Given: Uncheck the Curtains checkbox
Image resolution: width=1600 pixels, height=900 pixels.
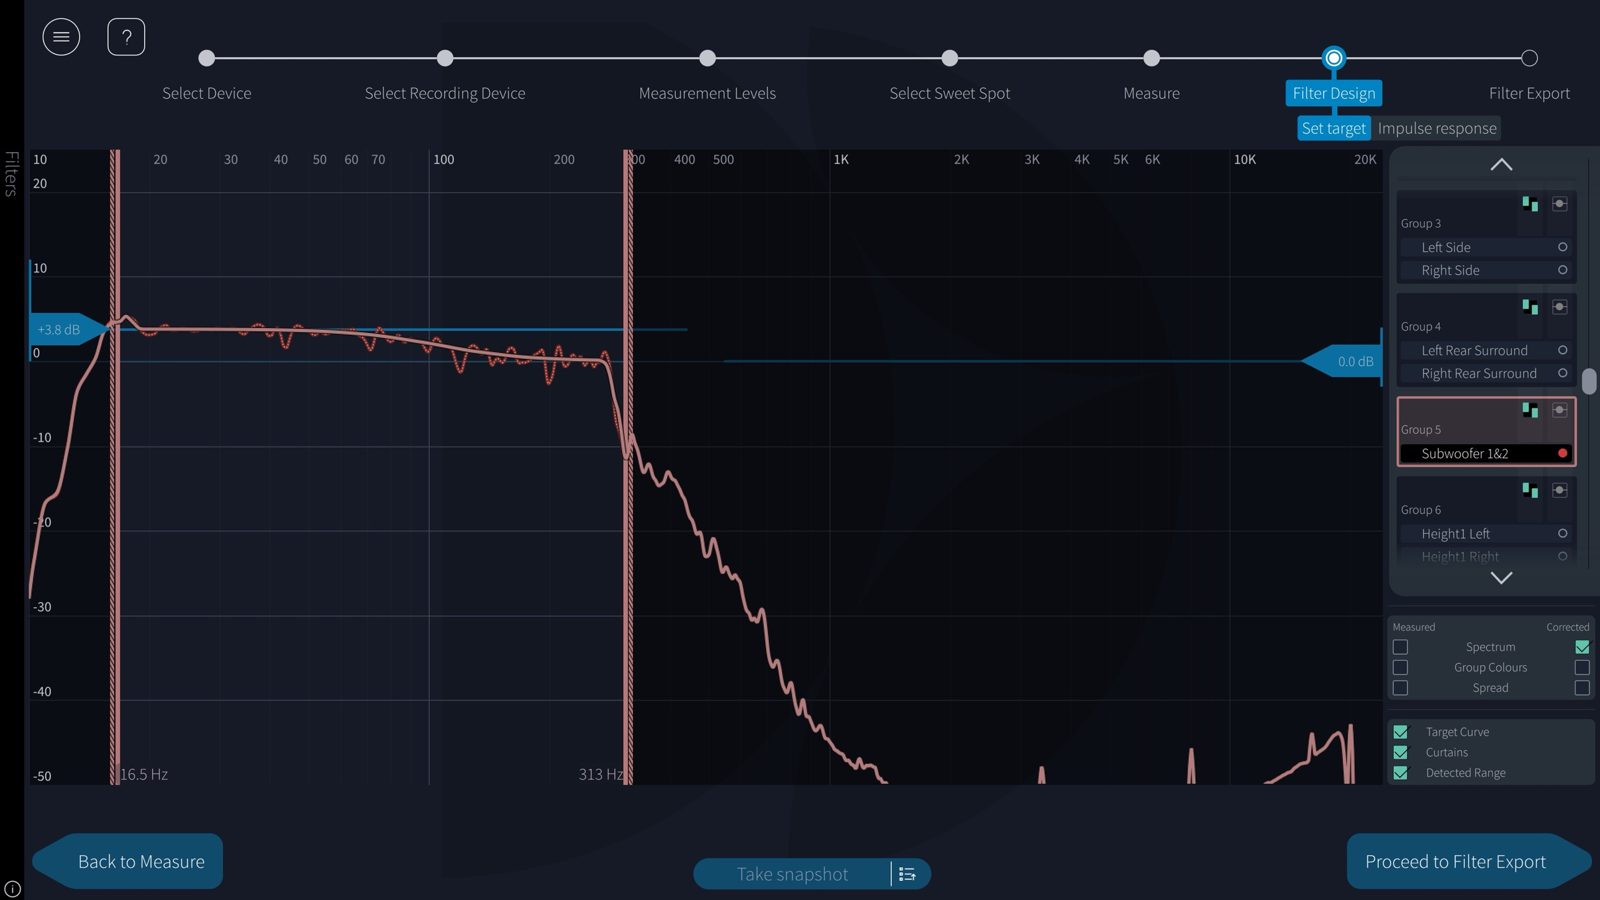Looking at the screenshot, I should tap(1400, 752).
